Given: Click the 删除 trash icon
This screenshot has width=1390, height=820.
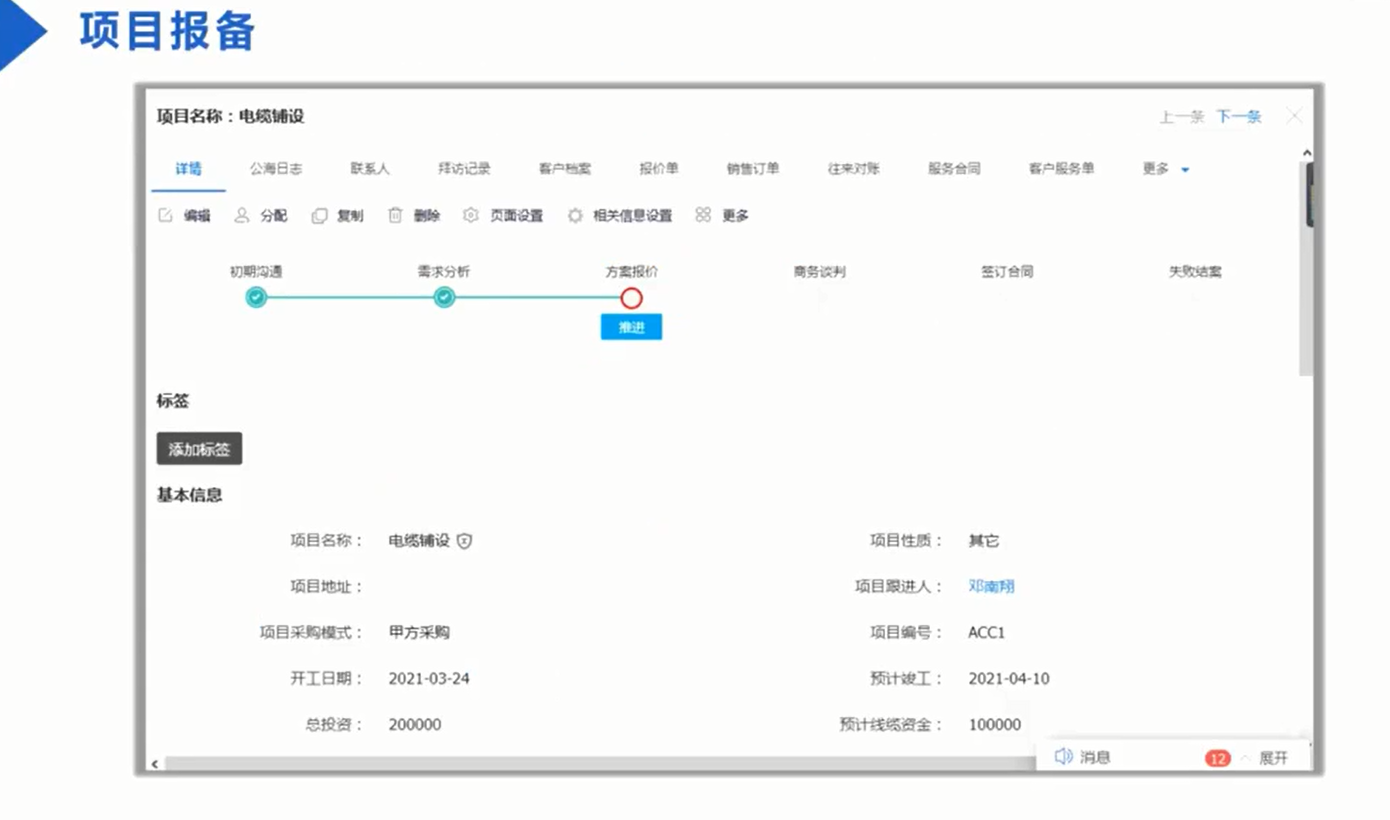Looking at the screenshot, I should point(395,215).
